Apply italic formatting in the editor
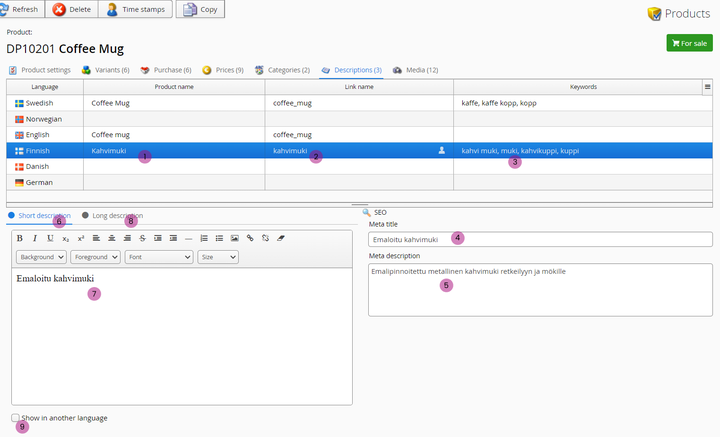Screen dimensions: 720x437 click(x=35, y=238)
